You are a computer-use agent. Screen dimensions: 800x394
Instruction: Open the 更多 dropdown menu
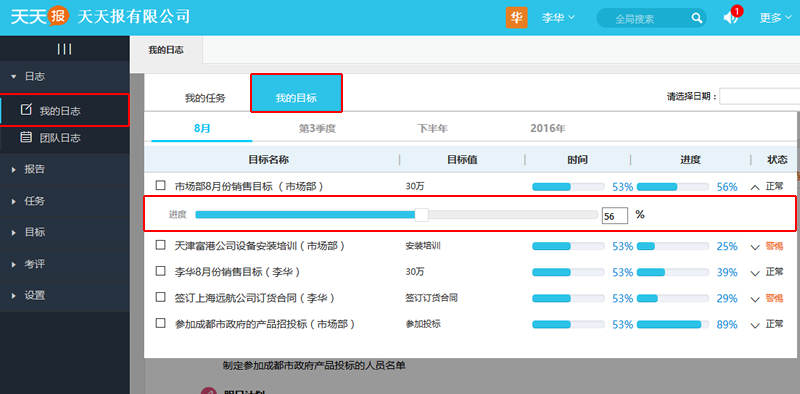click(775, 18)
